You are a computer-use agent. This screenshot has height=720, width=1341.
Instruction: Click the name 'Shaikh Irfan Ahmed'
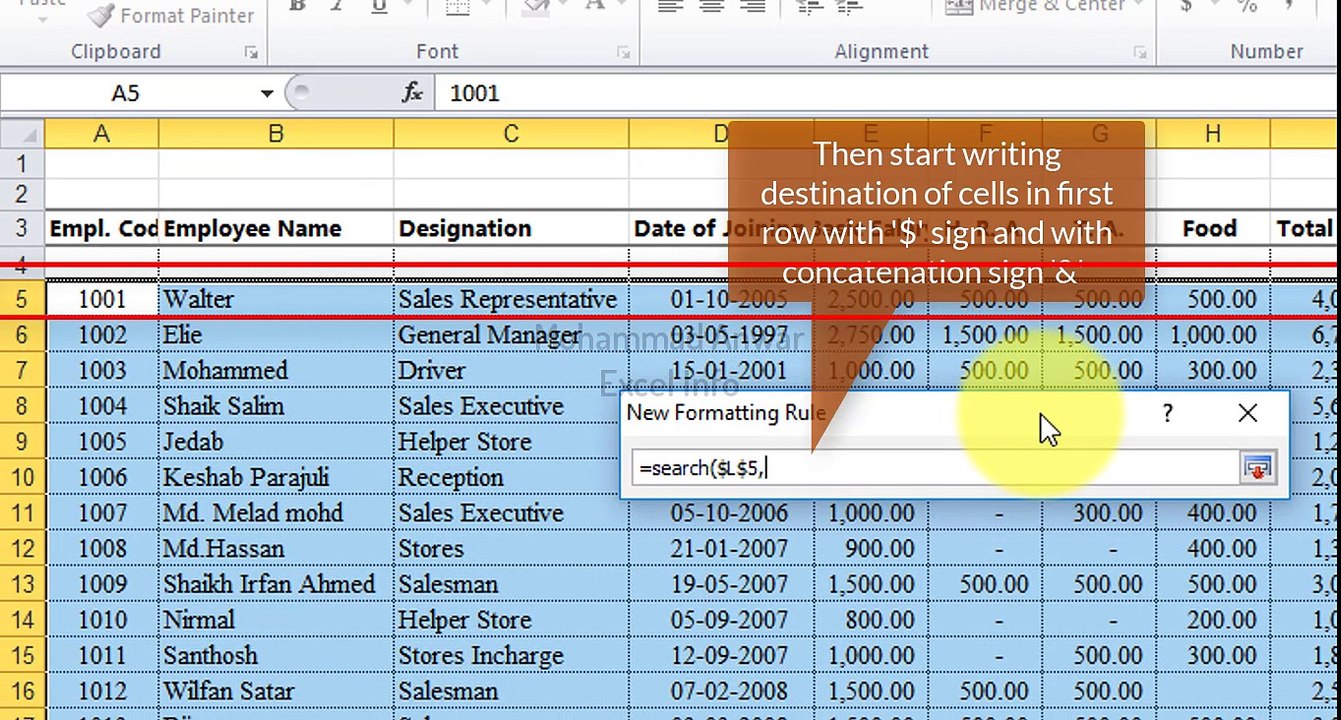(269, 584)
